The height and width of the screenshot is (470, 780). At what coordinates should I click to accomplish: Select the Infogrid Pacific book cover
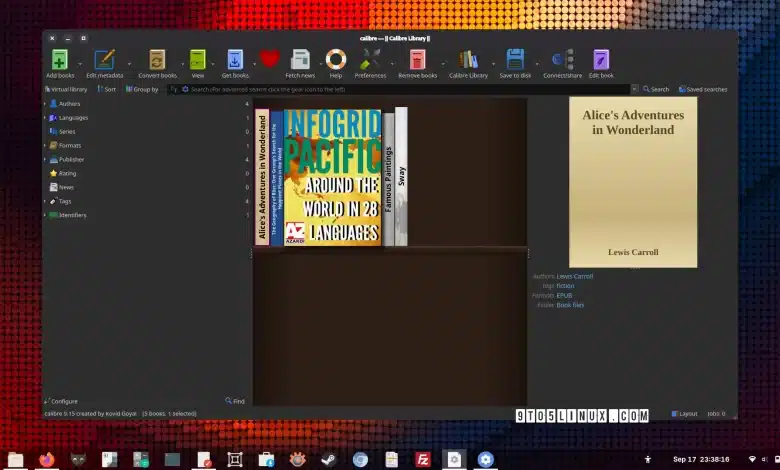332,178
